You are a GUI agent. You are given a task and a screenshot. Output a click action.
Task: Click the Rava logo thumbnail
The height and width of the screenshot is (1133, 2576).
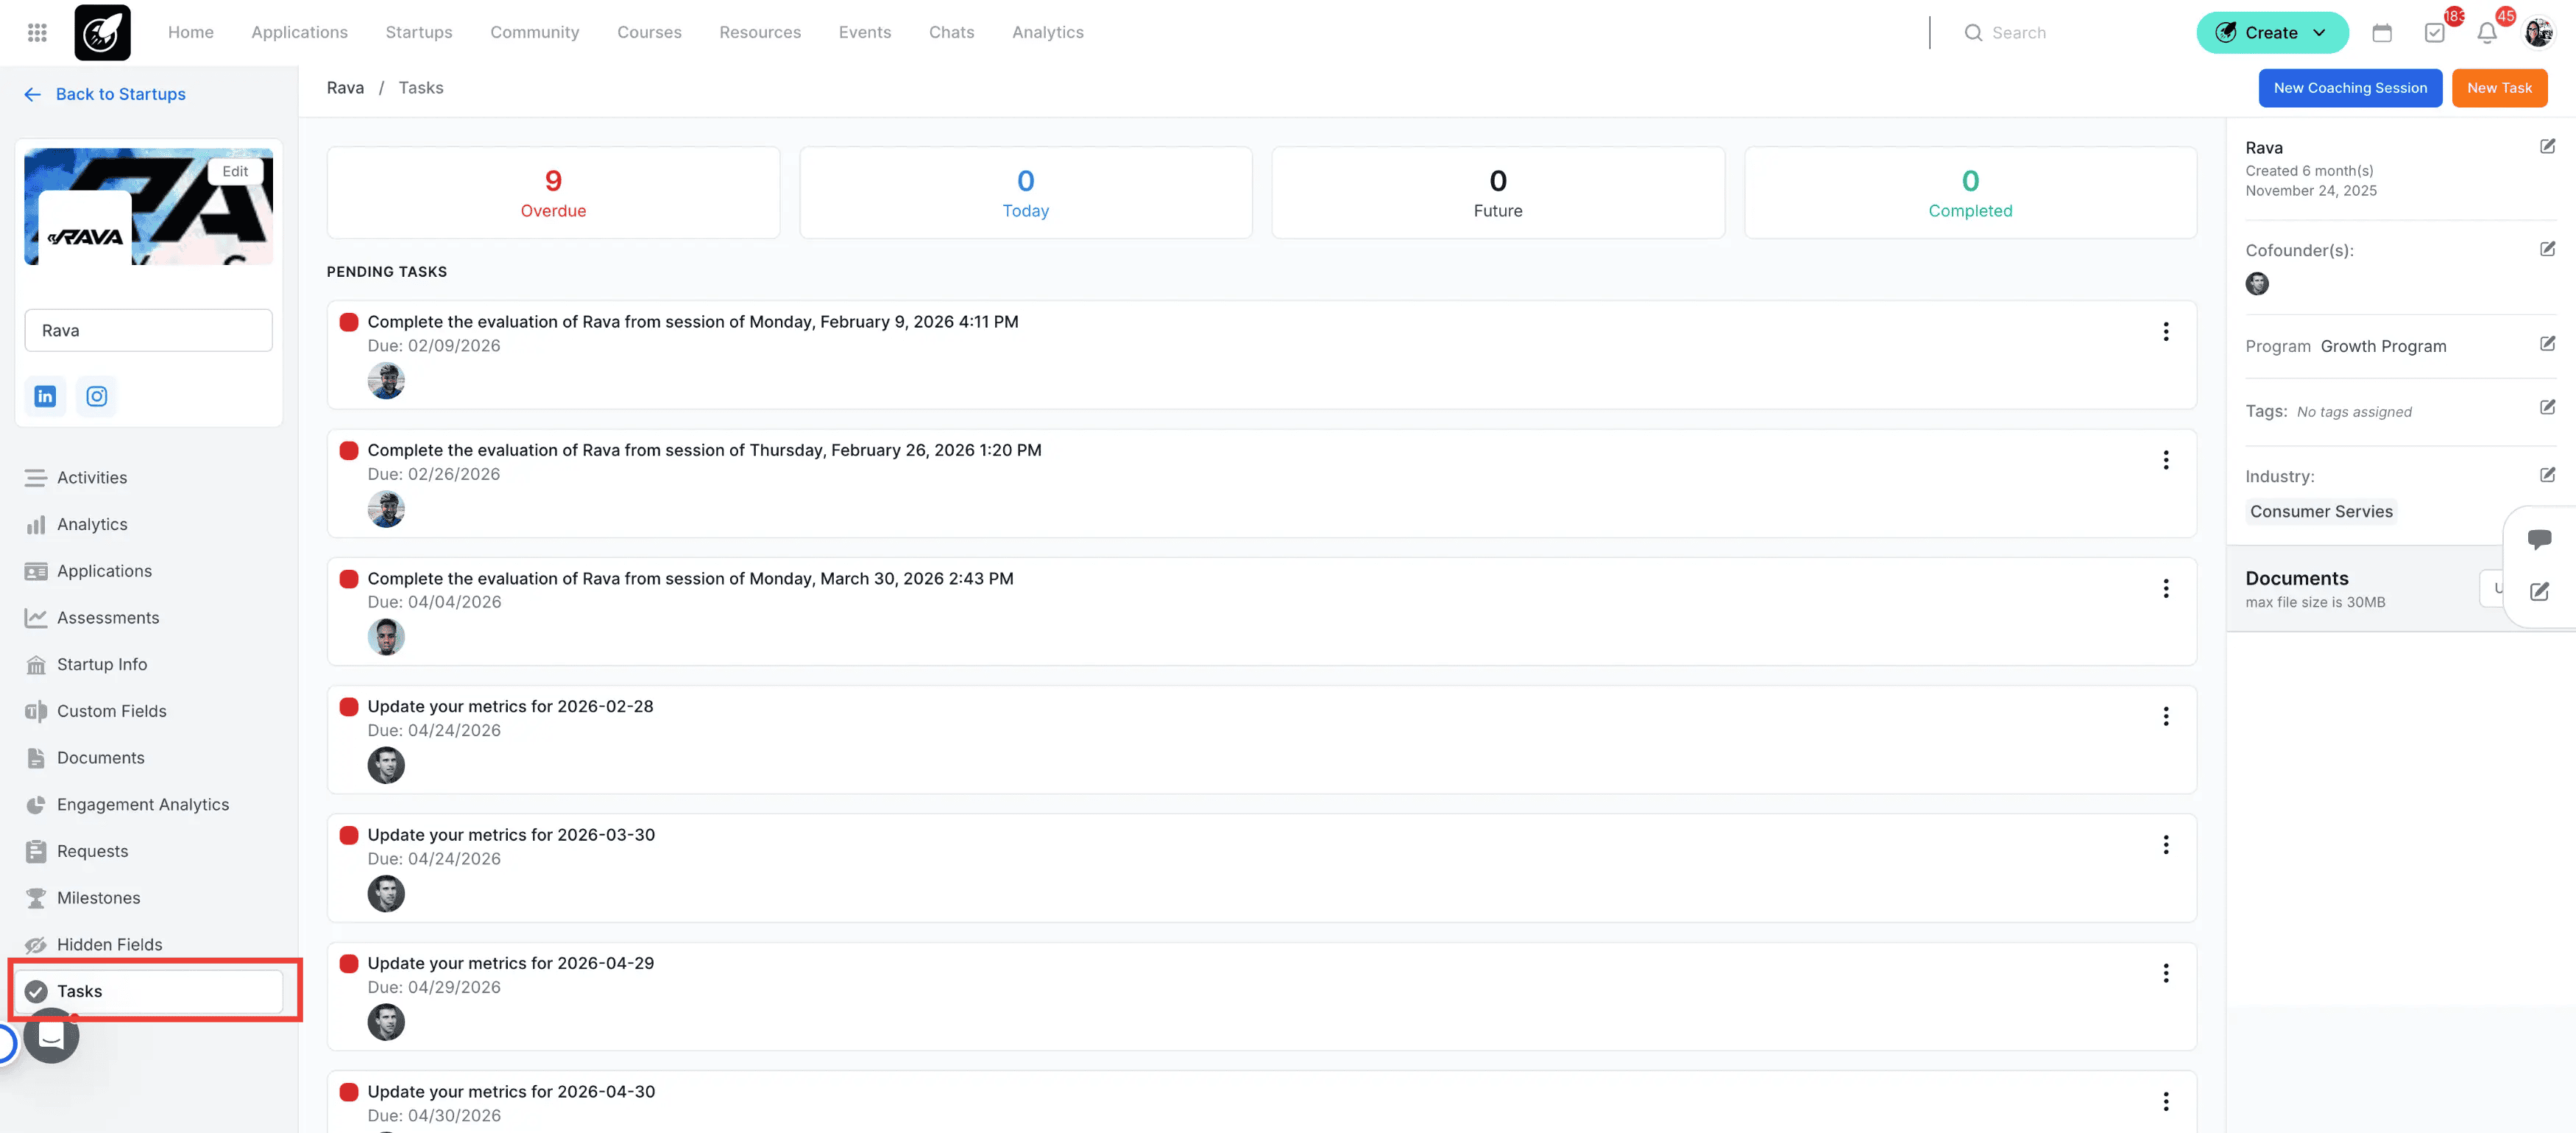[85, 228]
